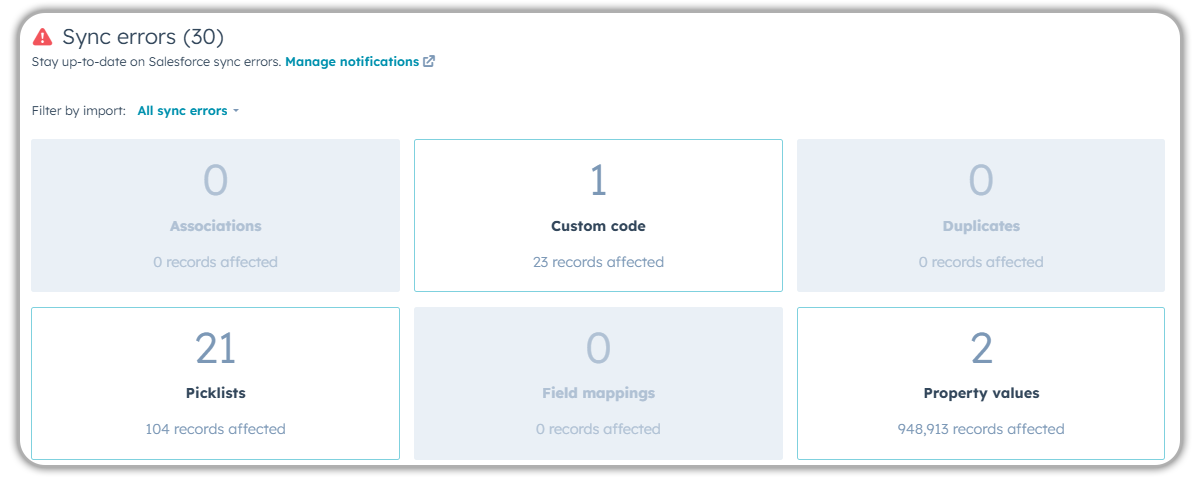Viewport: 1199px width, 478px height.
Task: Click the number 2 above Property values
Action: click(981, 348)
